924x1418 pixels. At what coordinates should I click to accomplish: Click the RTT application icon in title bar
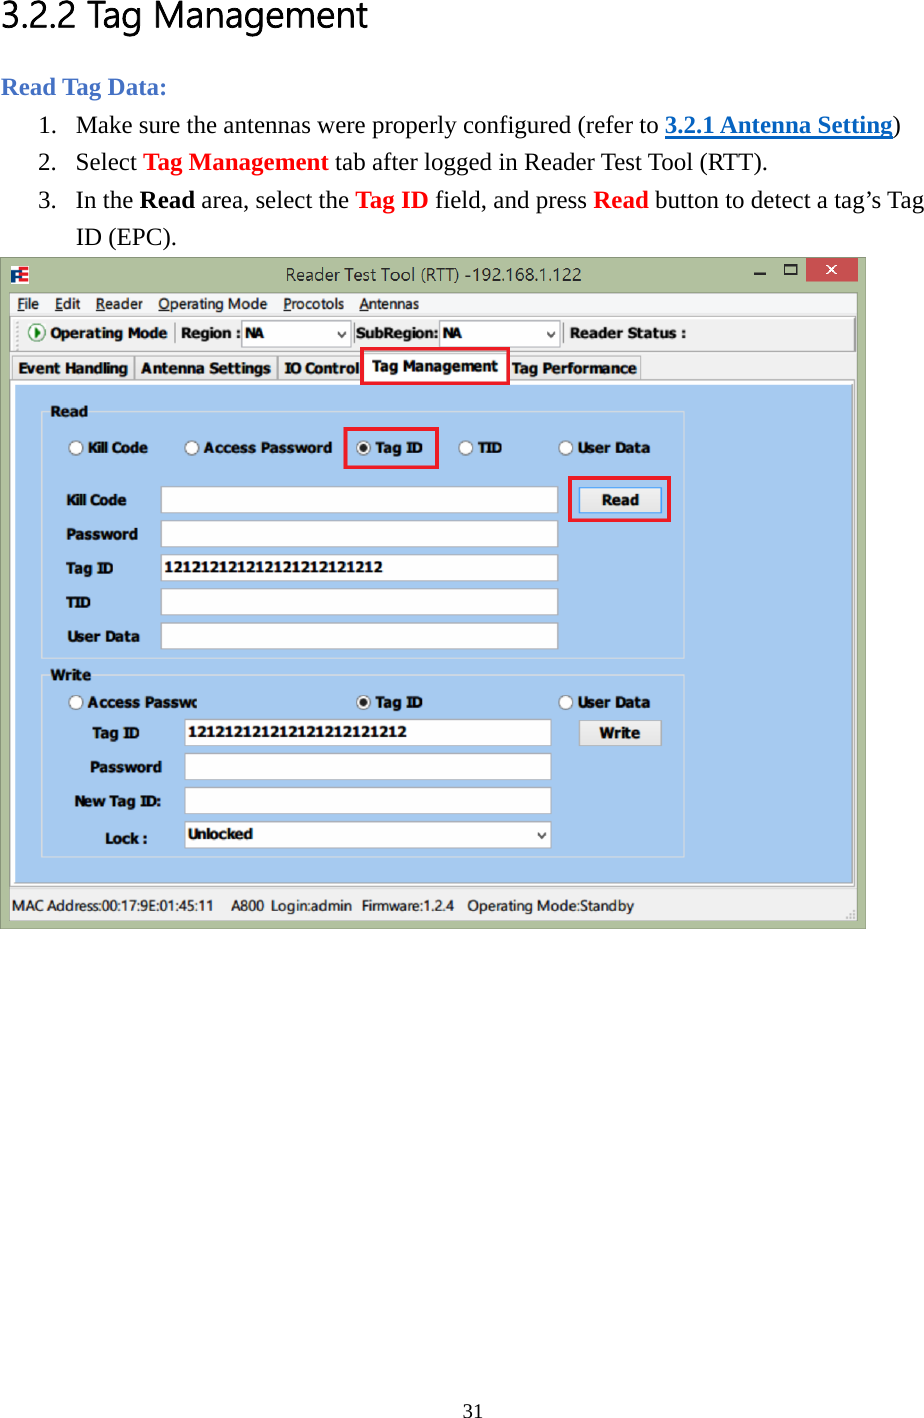click(x=20, y=274)
